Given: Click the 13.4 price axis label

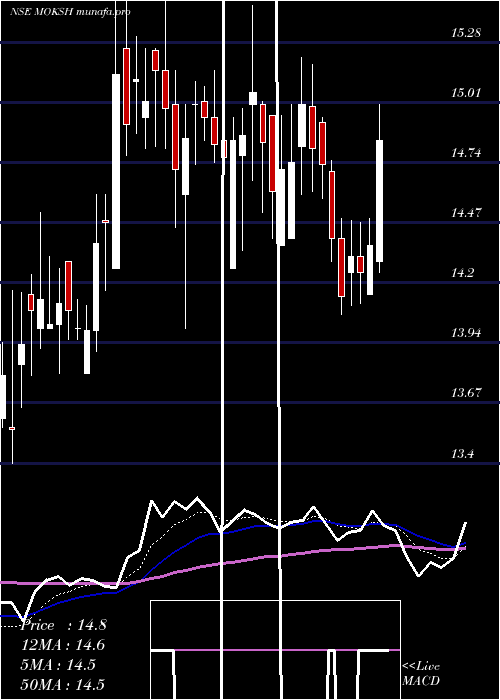Looking at the screenshot, I should tap(463, 454).
